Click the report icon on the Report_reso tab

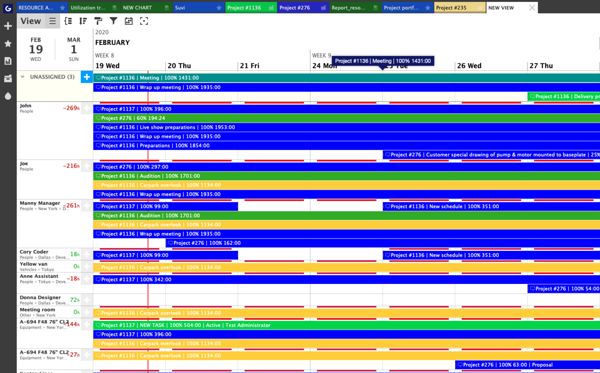[x=375, y=8]
